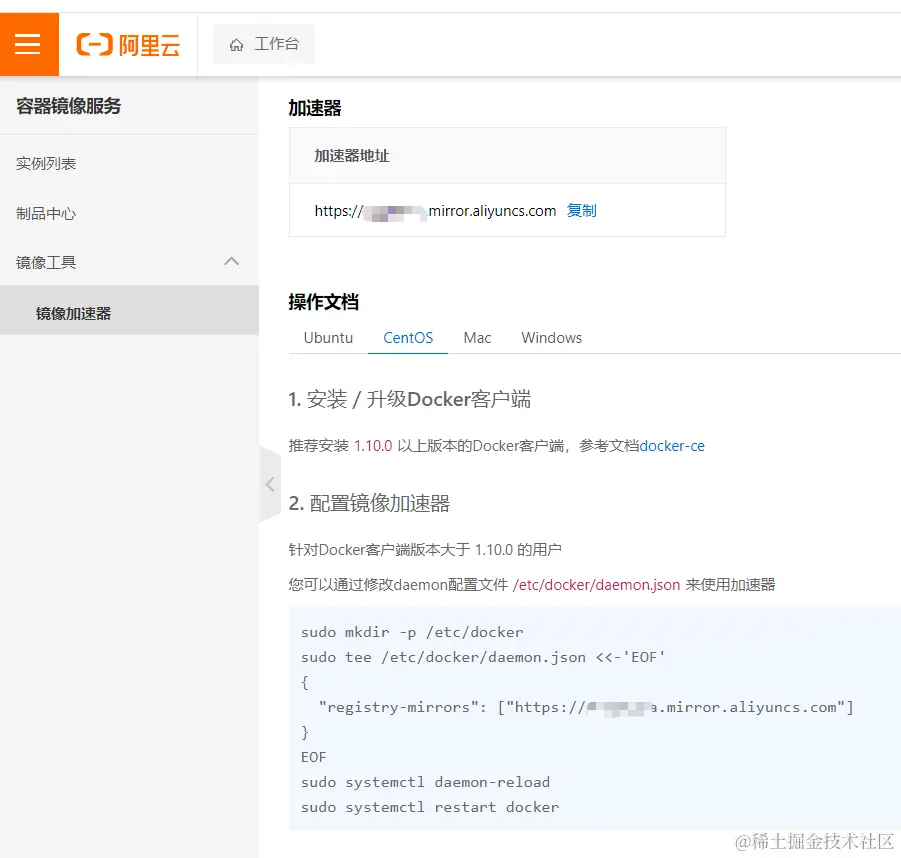The width and height of the screenshot is (901, 858).
Task: Open the 工作台 workbench button
Action: pos(264,44)
